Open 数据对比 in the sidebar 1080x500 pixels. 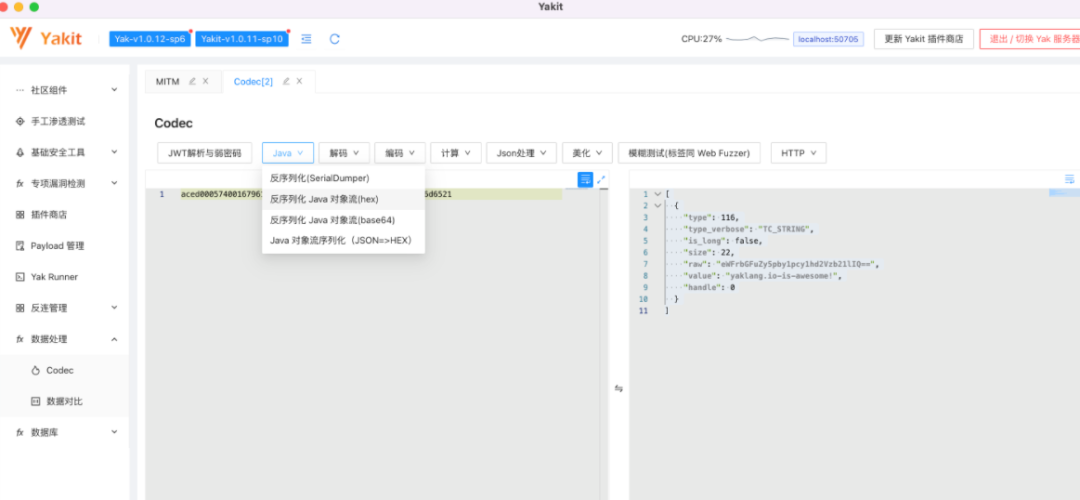click(x=65, y=402)
